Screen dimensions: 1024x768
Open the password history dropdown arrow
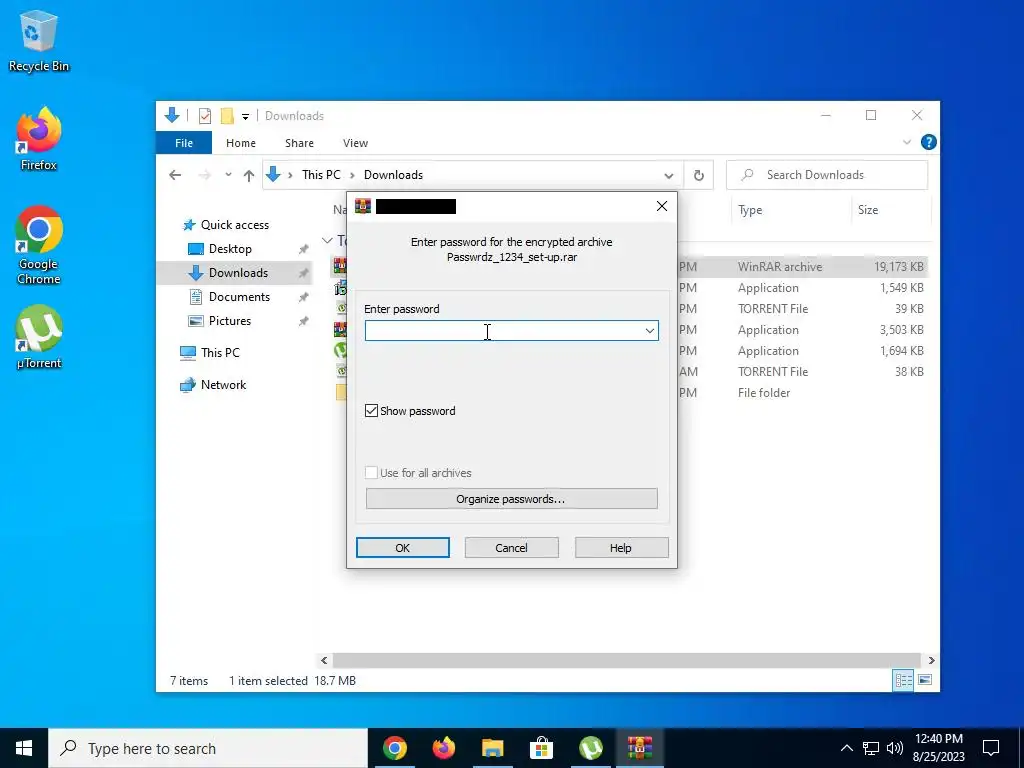pyautogui.click(x=650, y=331)
